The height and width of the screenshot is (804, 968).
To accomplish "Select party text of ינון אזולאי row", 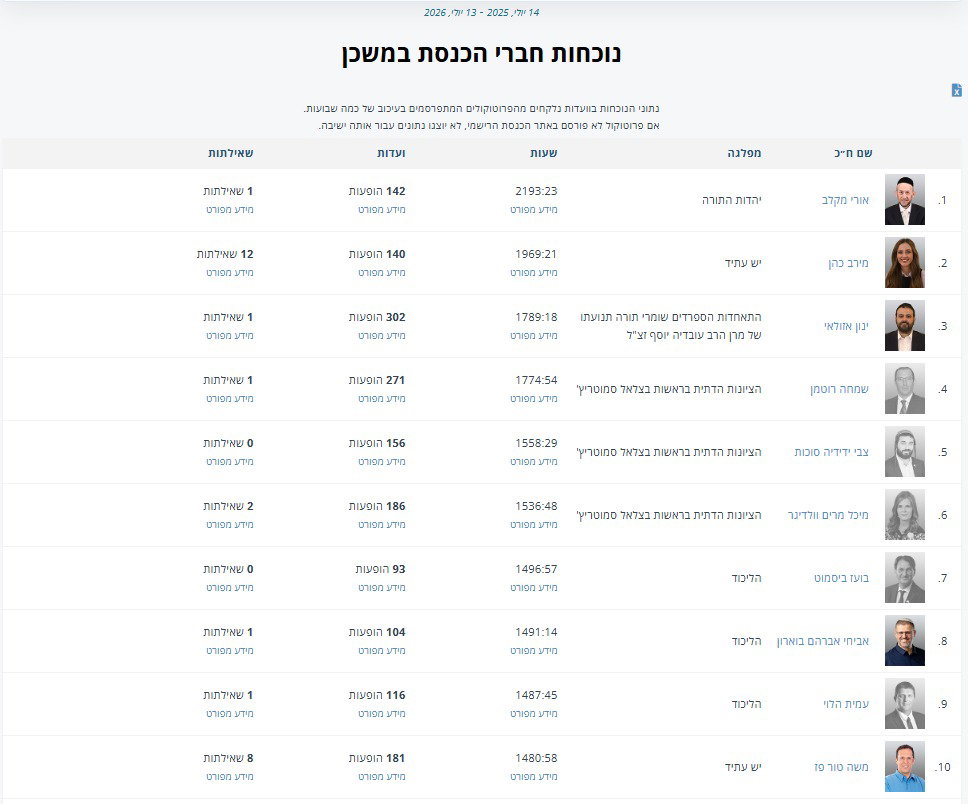I will coord(670,326).
